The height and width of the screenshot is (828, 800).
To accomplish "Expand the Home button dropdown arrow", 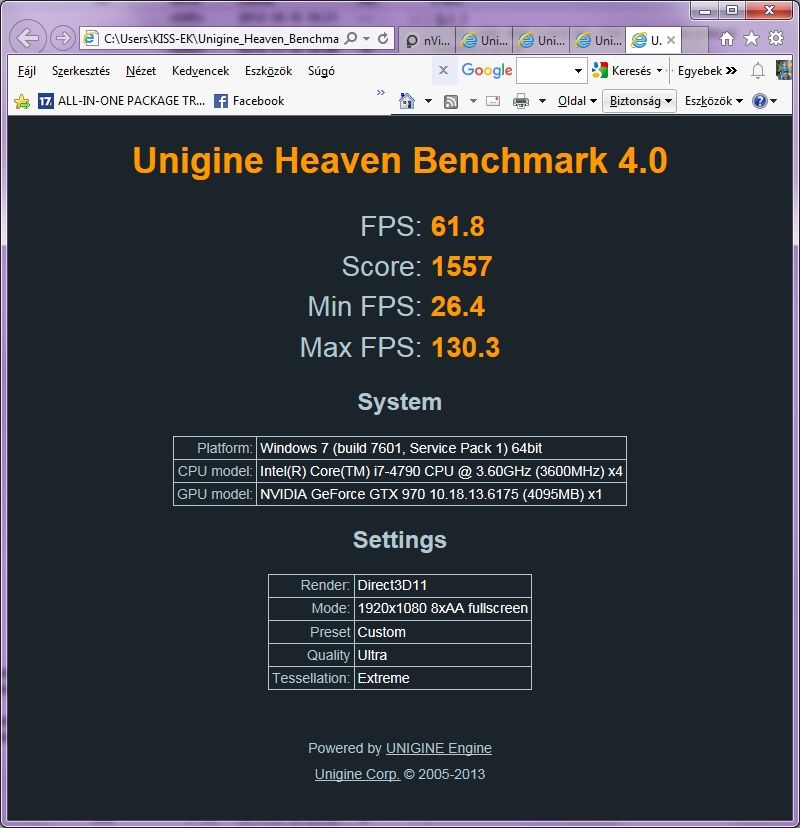I will tap(428, 101).
